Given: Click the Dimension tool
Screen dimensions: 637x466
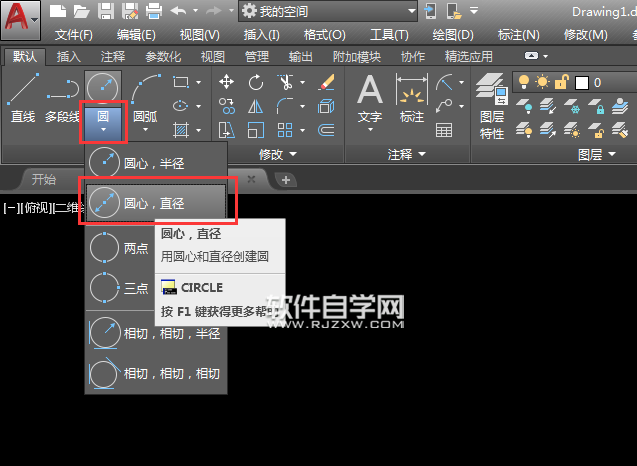Looking at the screenshot, I should tap(412, 98).
